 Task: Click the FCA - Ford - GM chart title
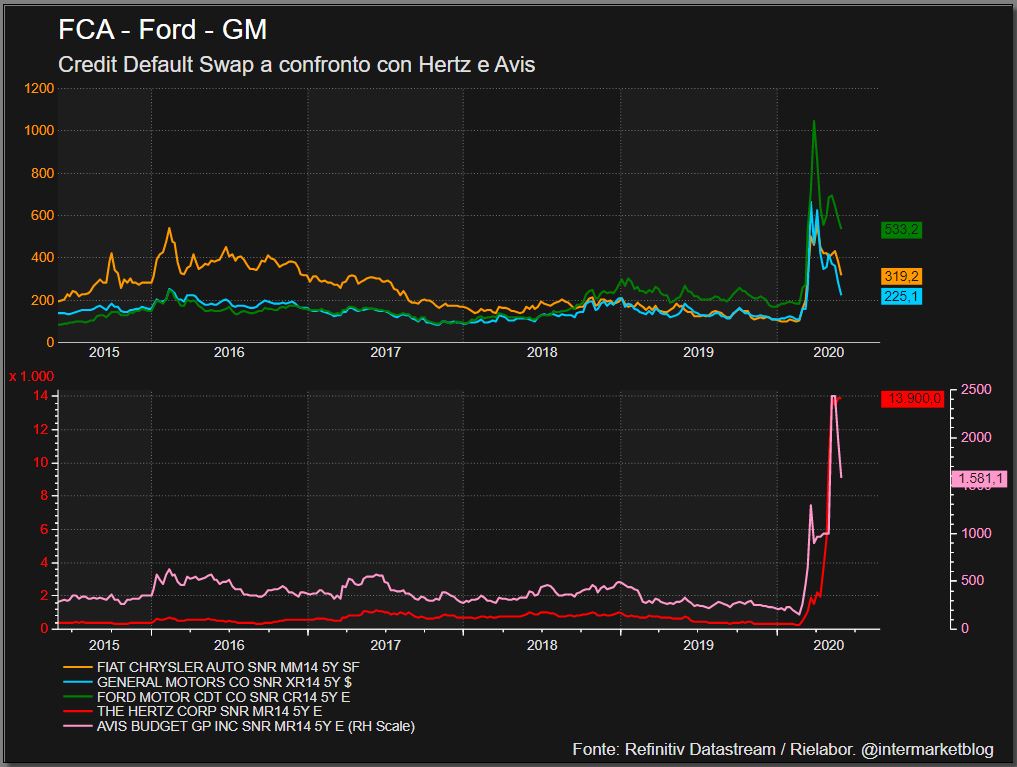coord(163,31)
